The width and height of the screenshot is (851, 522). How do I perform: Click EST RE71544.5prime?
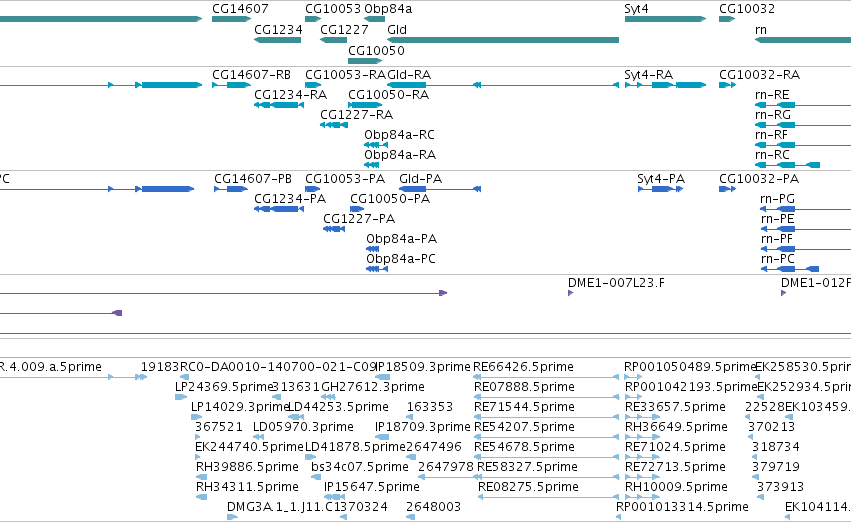(x=524, y=408)
